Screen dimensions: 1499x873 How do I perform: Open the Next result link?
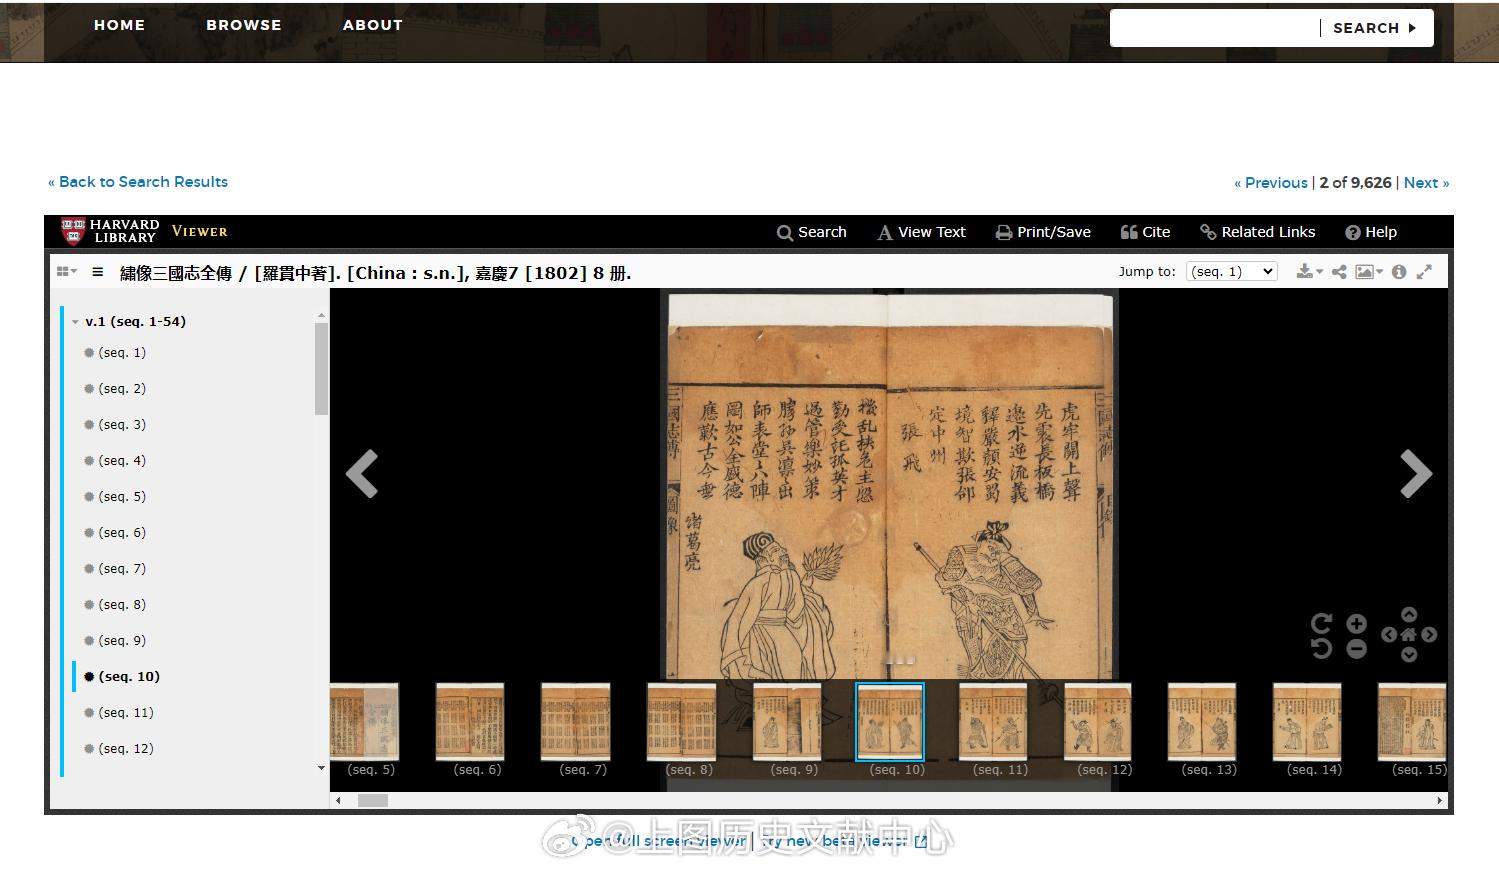(1426, 183)
